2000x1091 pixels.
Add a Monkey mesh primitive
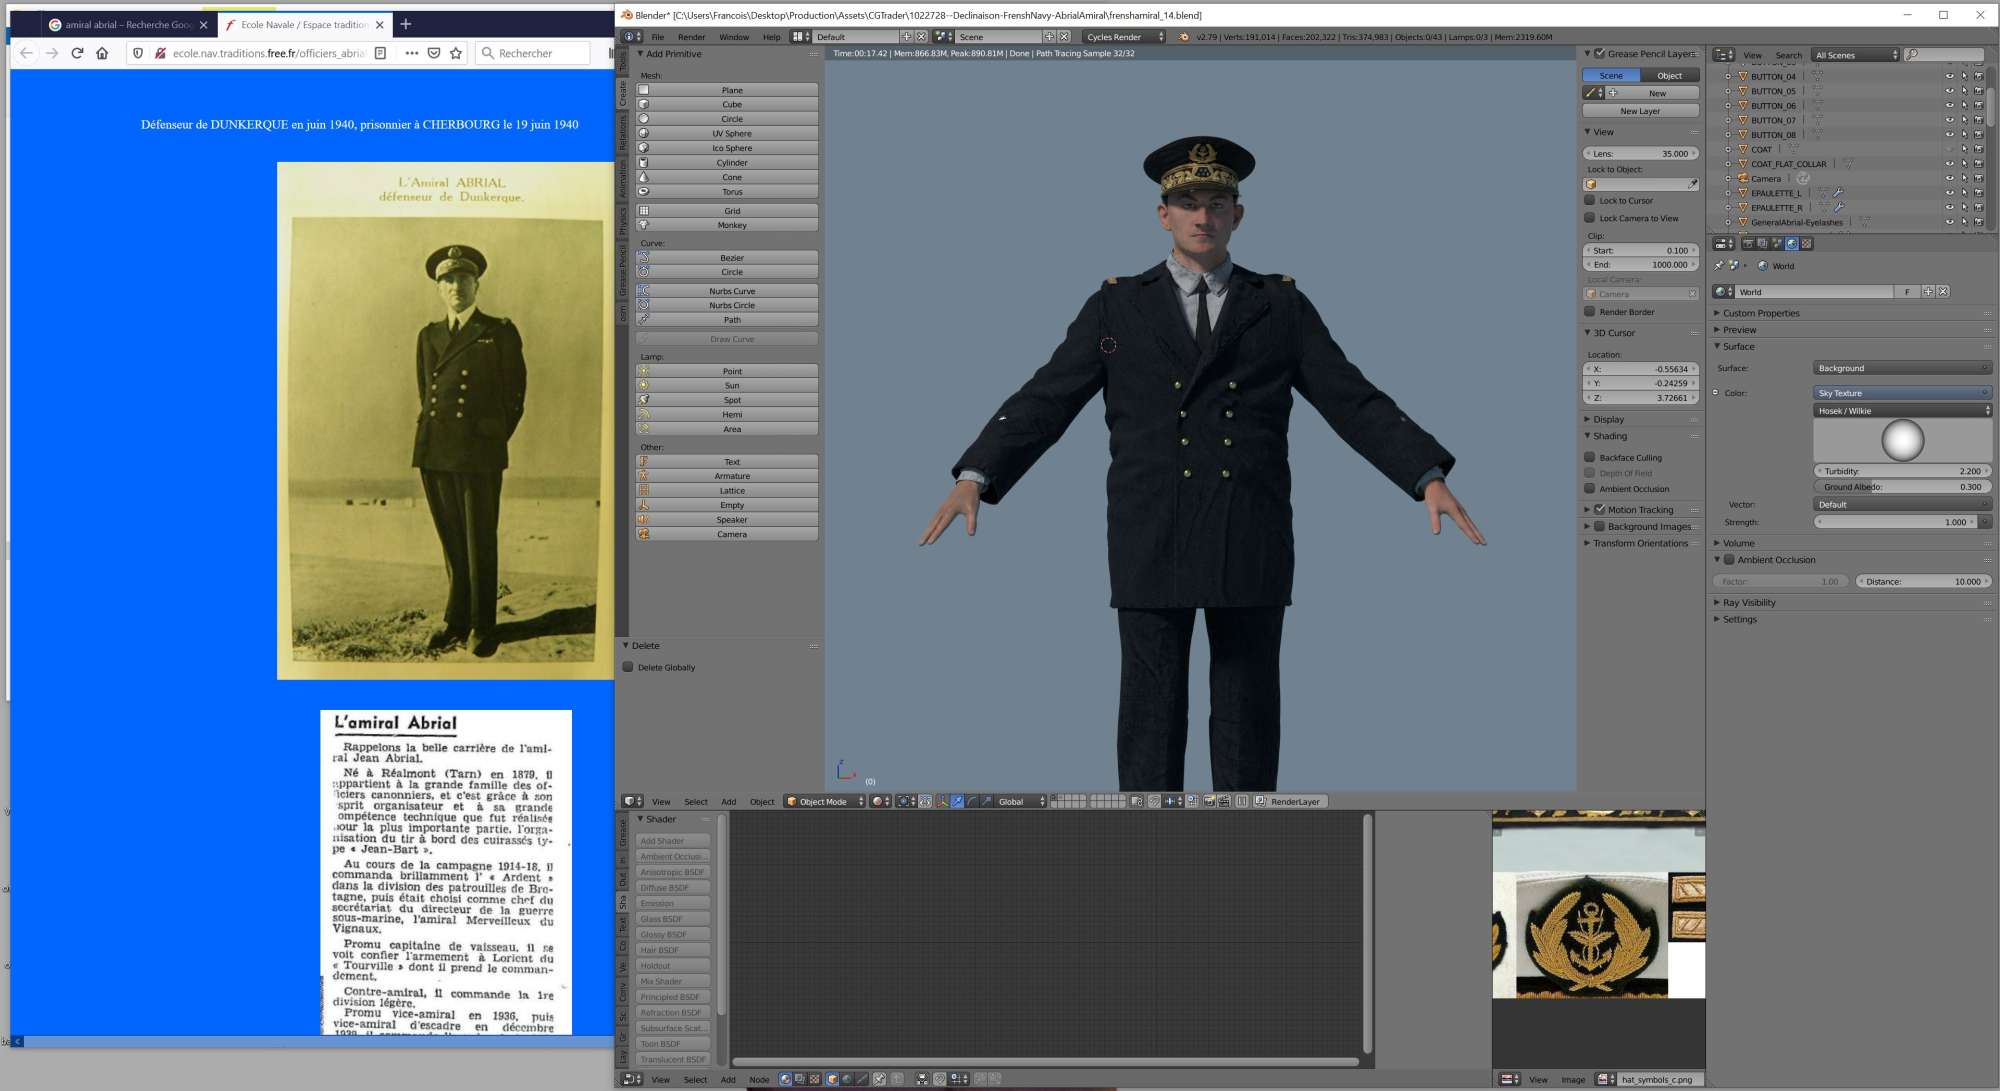click(x=731, y=225)
